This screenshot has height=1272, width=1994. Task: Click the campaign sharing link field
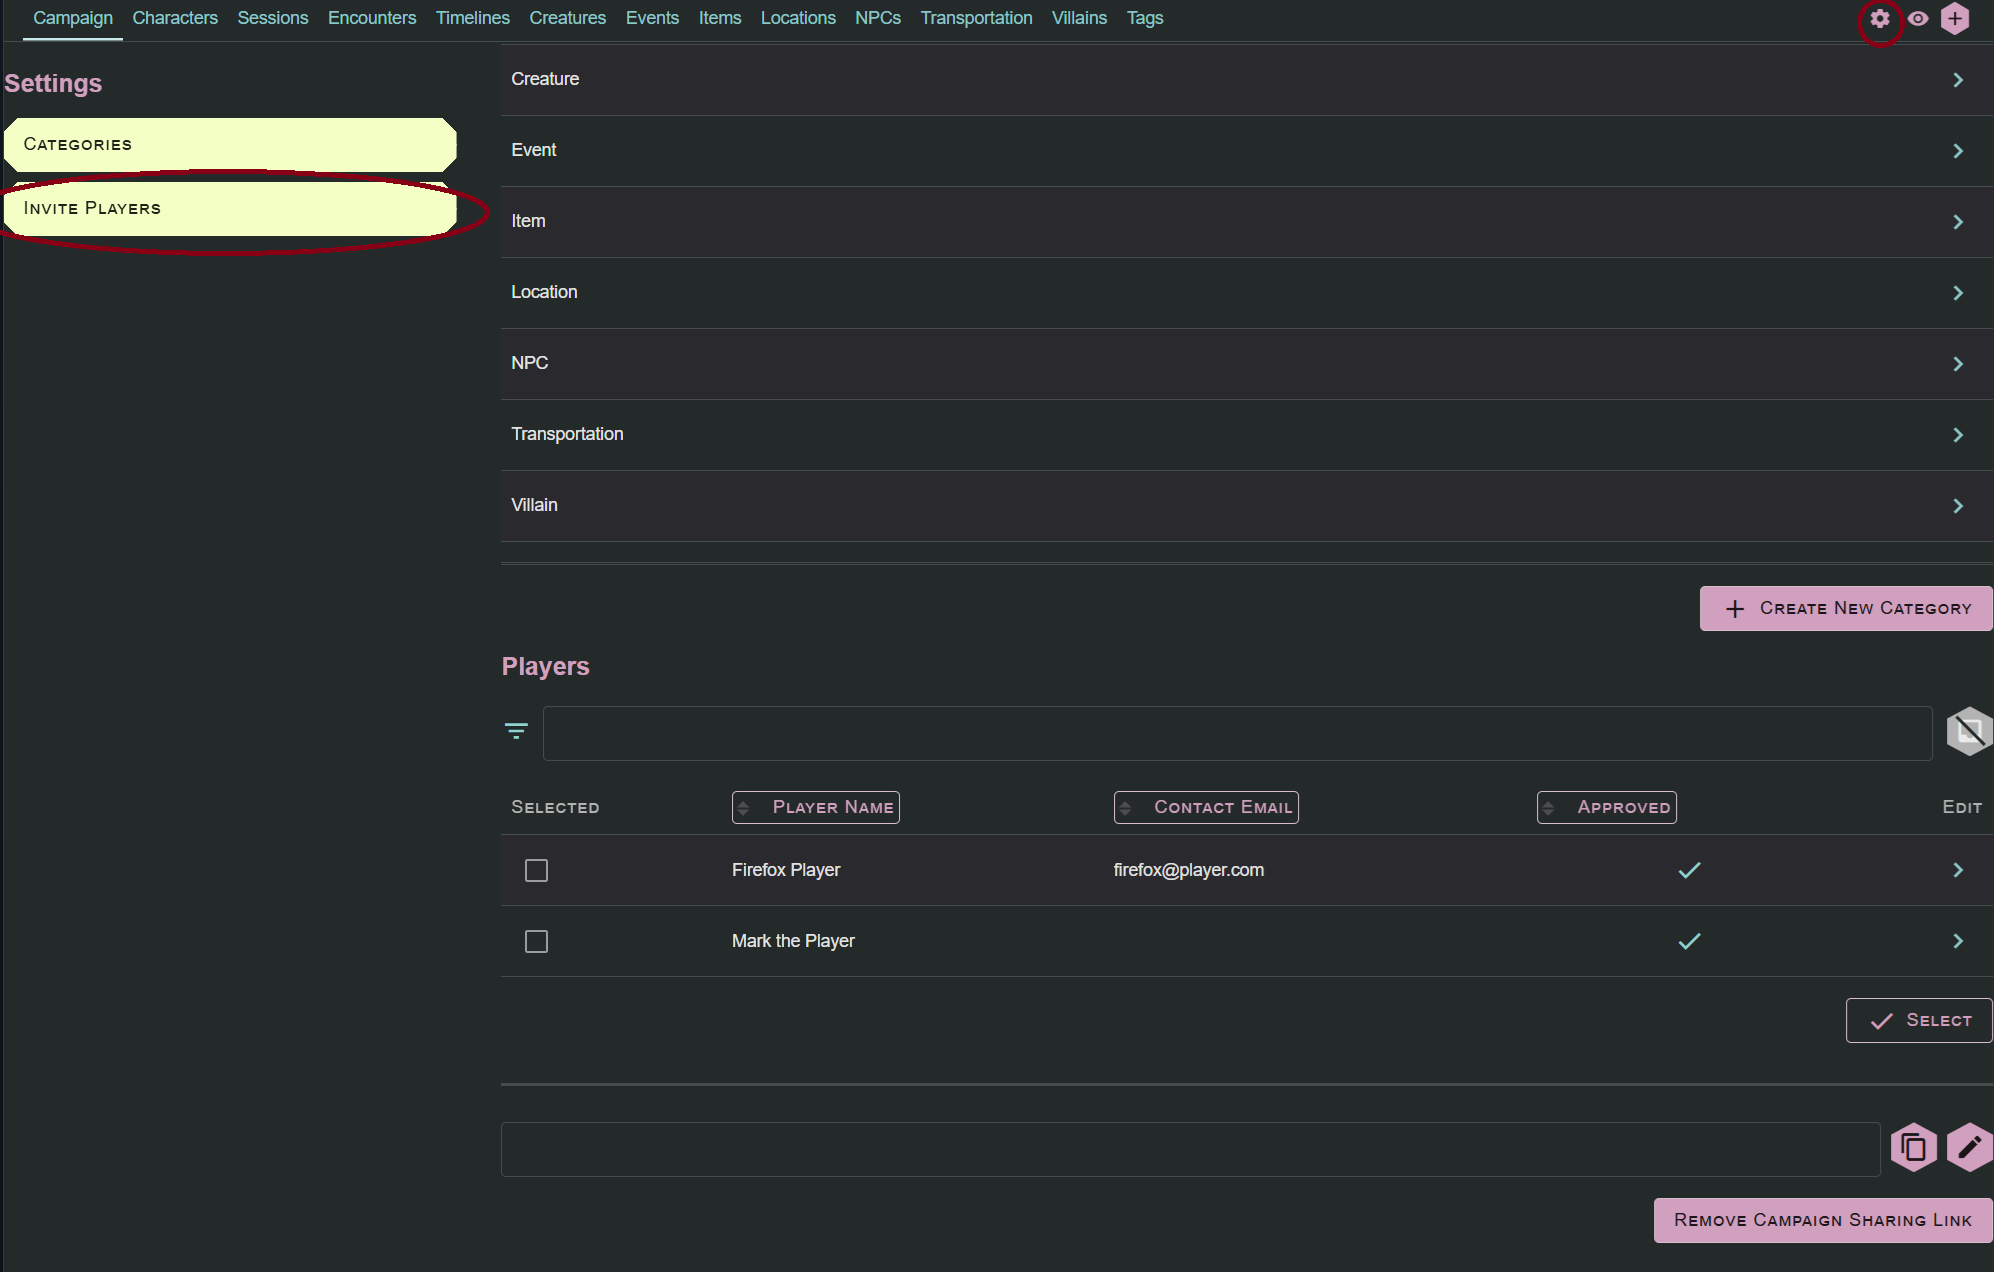(x=1190, y=1149)
